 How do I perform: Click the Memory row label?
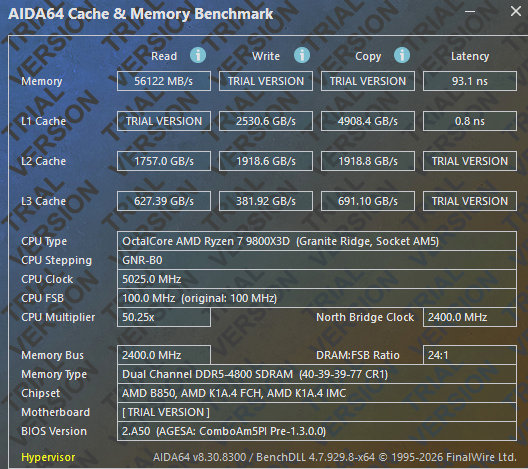[x=41, y=81]
